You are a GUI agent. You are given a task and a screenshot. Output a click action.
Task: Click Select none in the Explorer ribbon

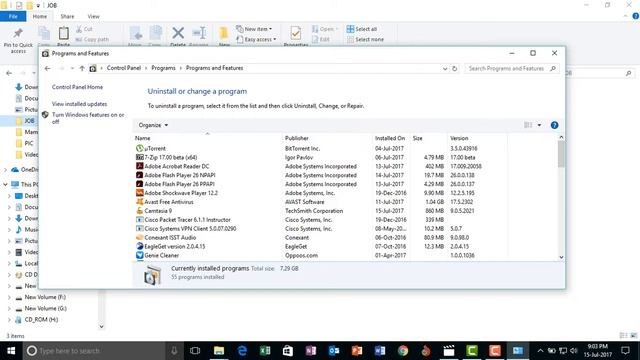coord(365,40)
